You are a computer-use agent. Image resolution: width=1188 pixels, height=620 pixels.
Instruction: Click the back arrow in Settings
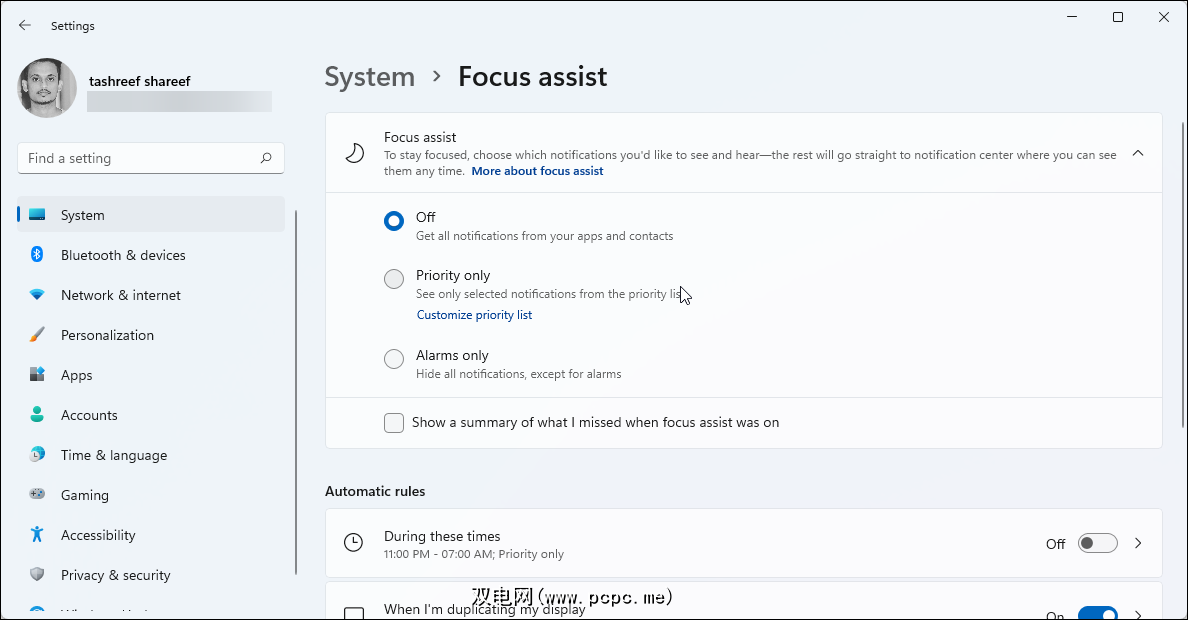(25, 25)
